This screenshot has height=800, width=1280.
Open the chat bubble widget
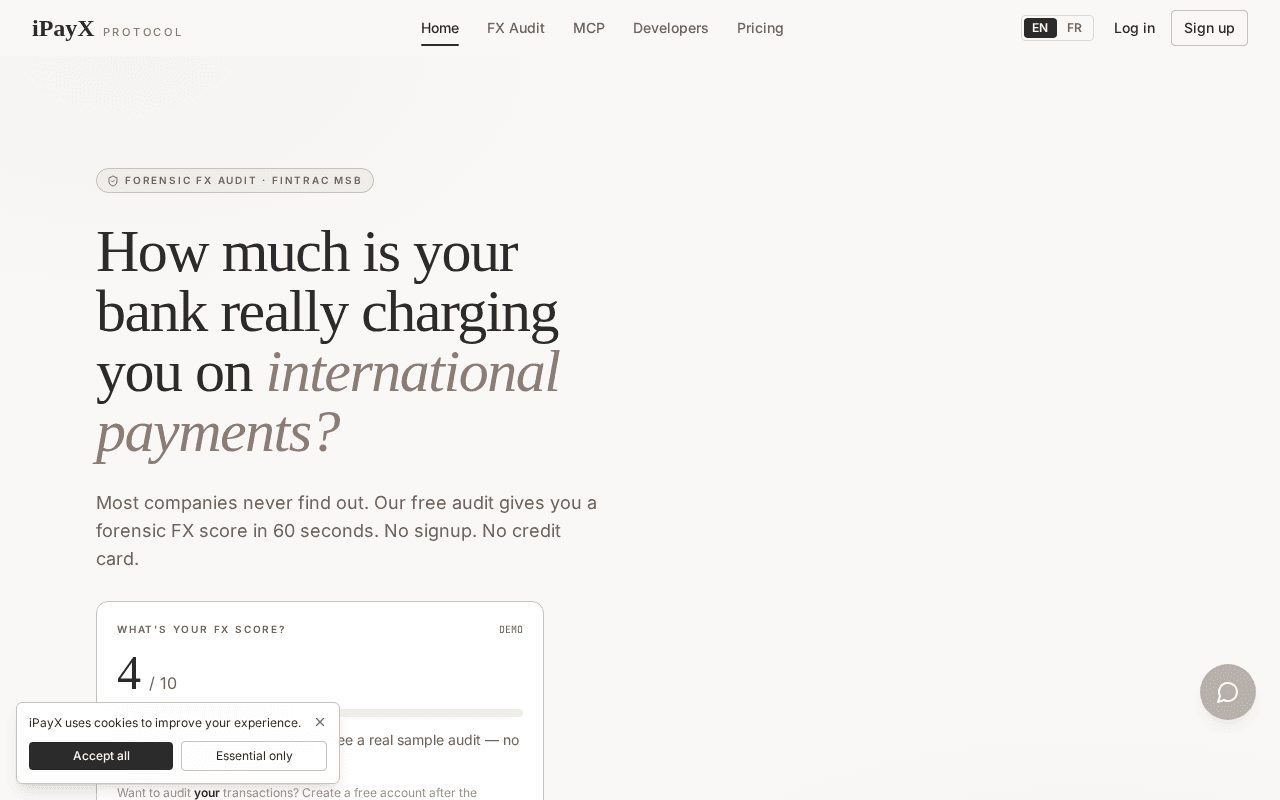point(1227,692)
